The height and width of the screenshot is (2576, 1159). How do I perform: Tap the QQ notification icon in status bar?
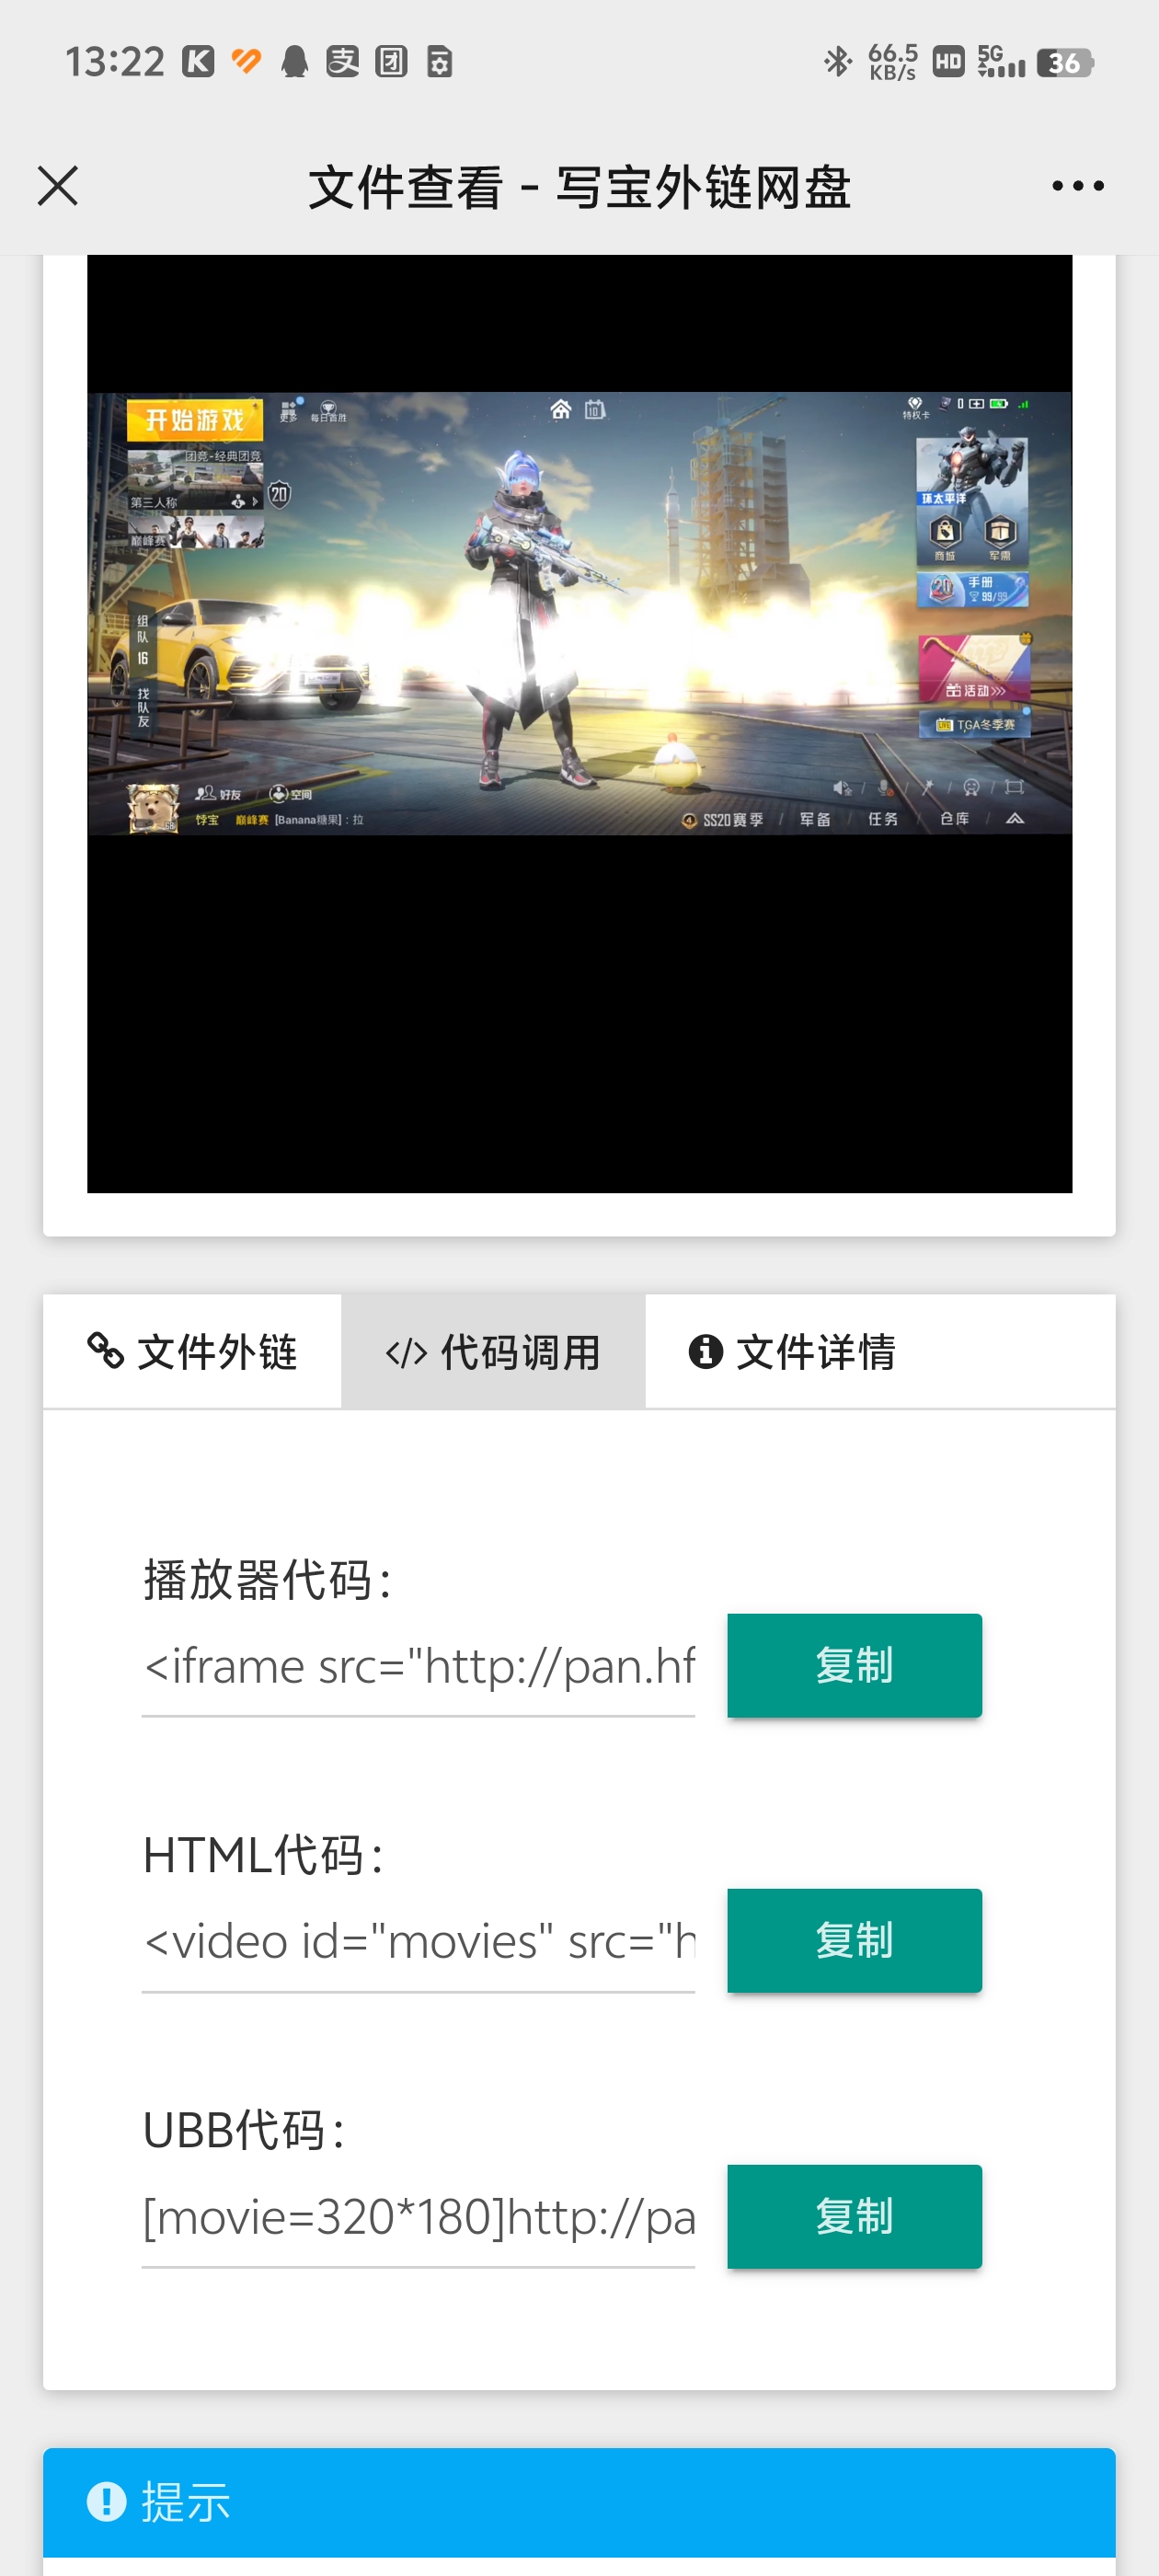[x=294, y=62]
